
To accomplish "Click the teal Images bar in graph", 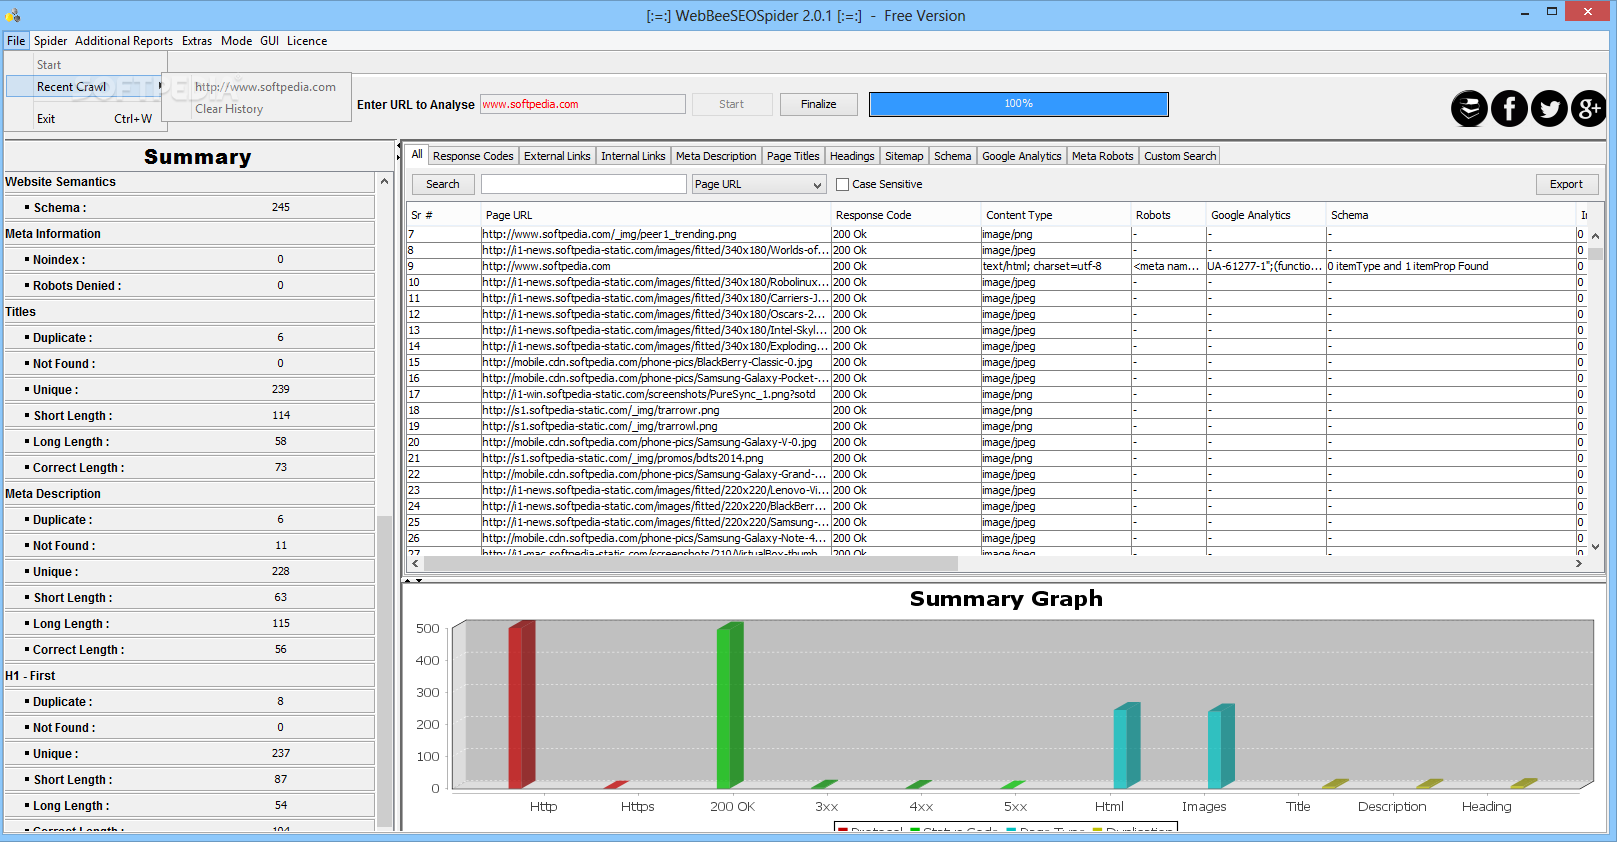I will pos(1221,746).
